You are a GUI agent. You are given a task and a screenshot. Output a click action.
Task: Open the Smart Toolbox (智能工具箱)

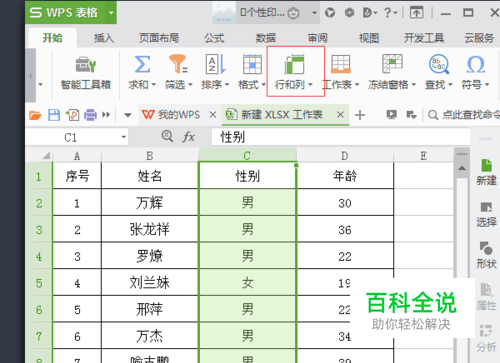[86, 73]
